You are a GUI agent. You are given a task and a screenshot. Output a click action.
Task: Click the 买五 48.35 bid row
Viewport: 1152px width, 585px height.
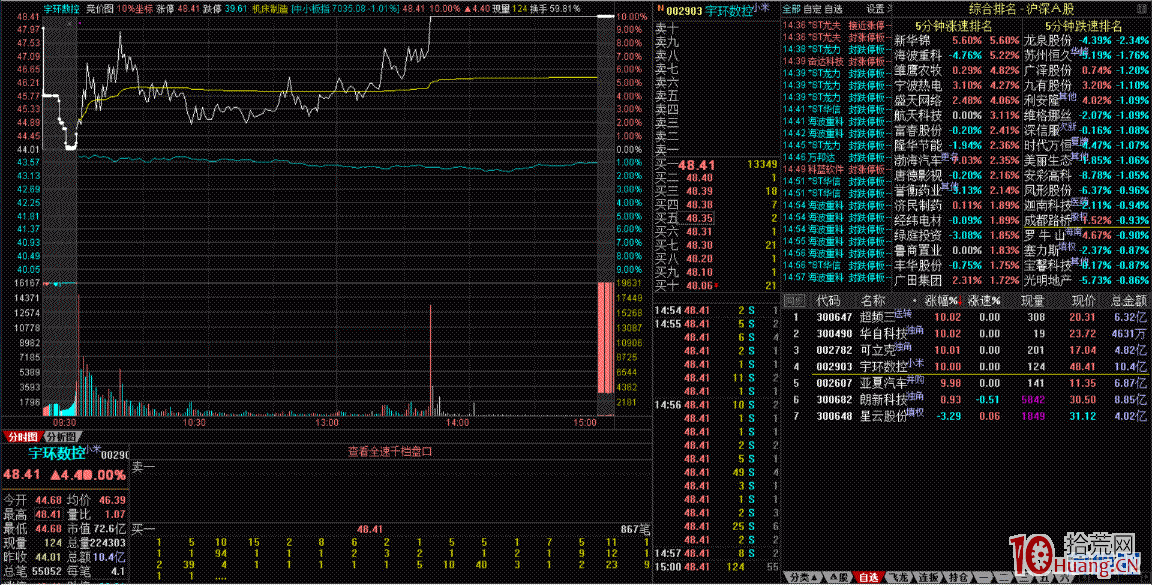coord(716,218)
